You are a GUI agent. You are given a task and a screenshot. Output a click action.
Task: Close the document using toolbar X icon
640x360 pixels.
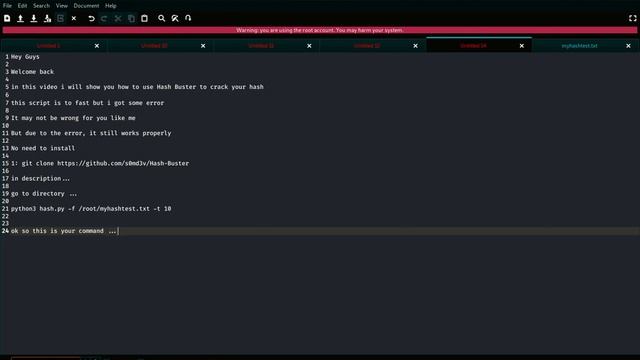click(x=74, y=18)
